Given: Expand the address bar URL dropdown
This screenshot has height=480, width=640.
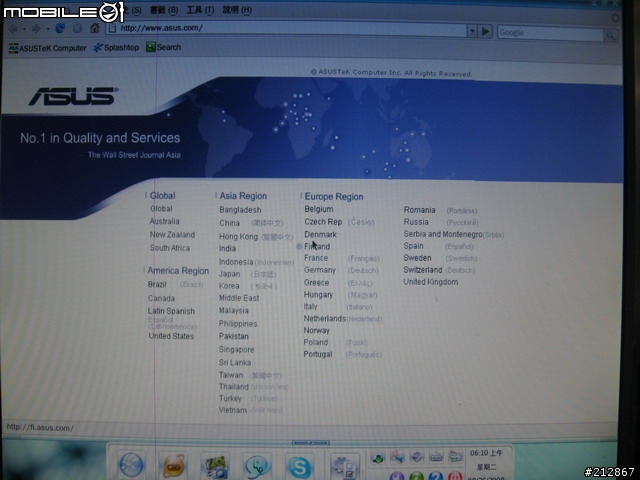Looking at the screenshot, I should pyautogui.click(x=472, y=31).
